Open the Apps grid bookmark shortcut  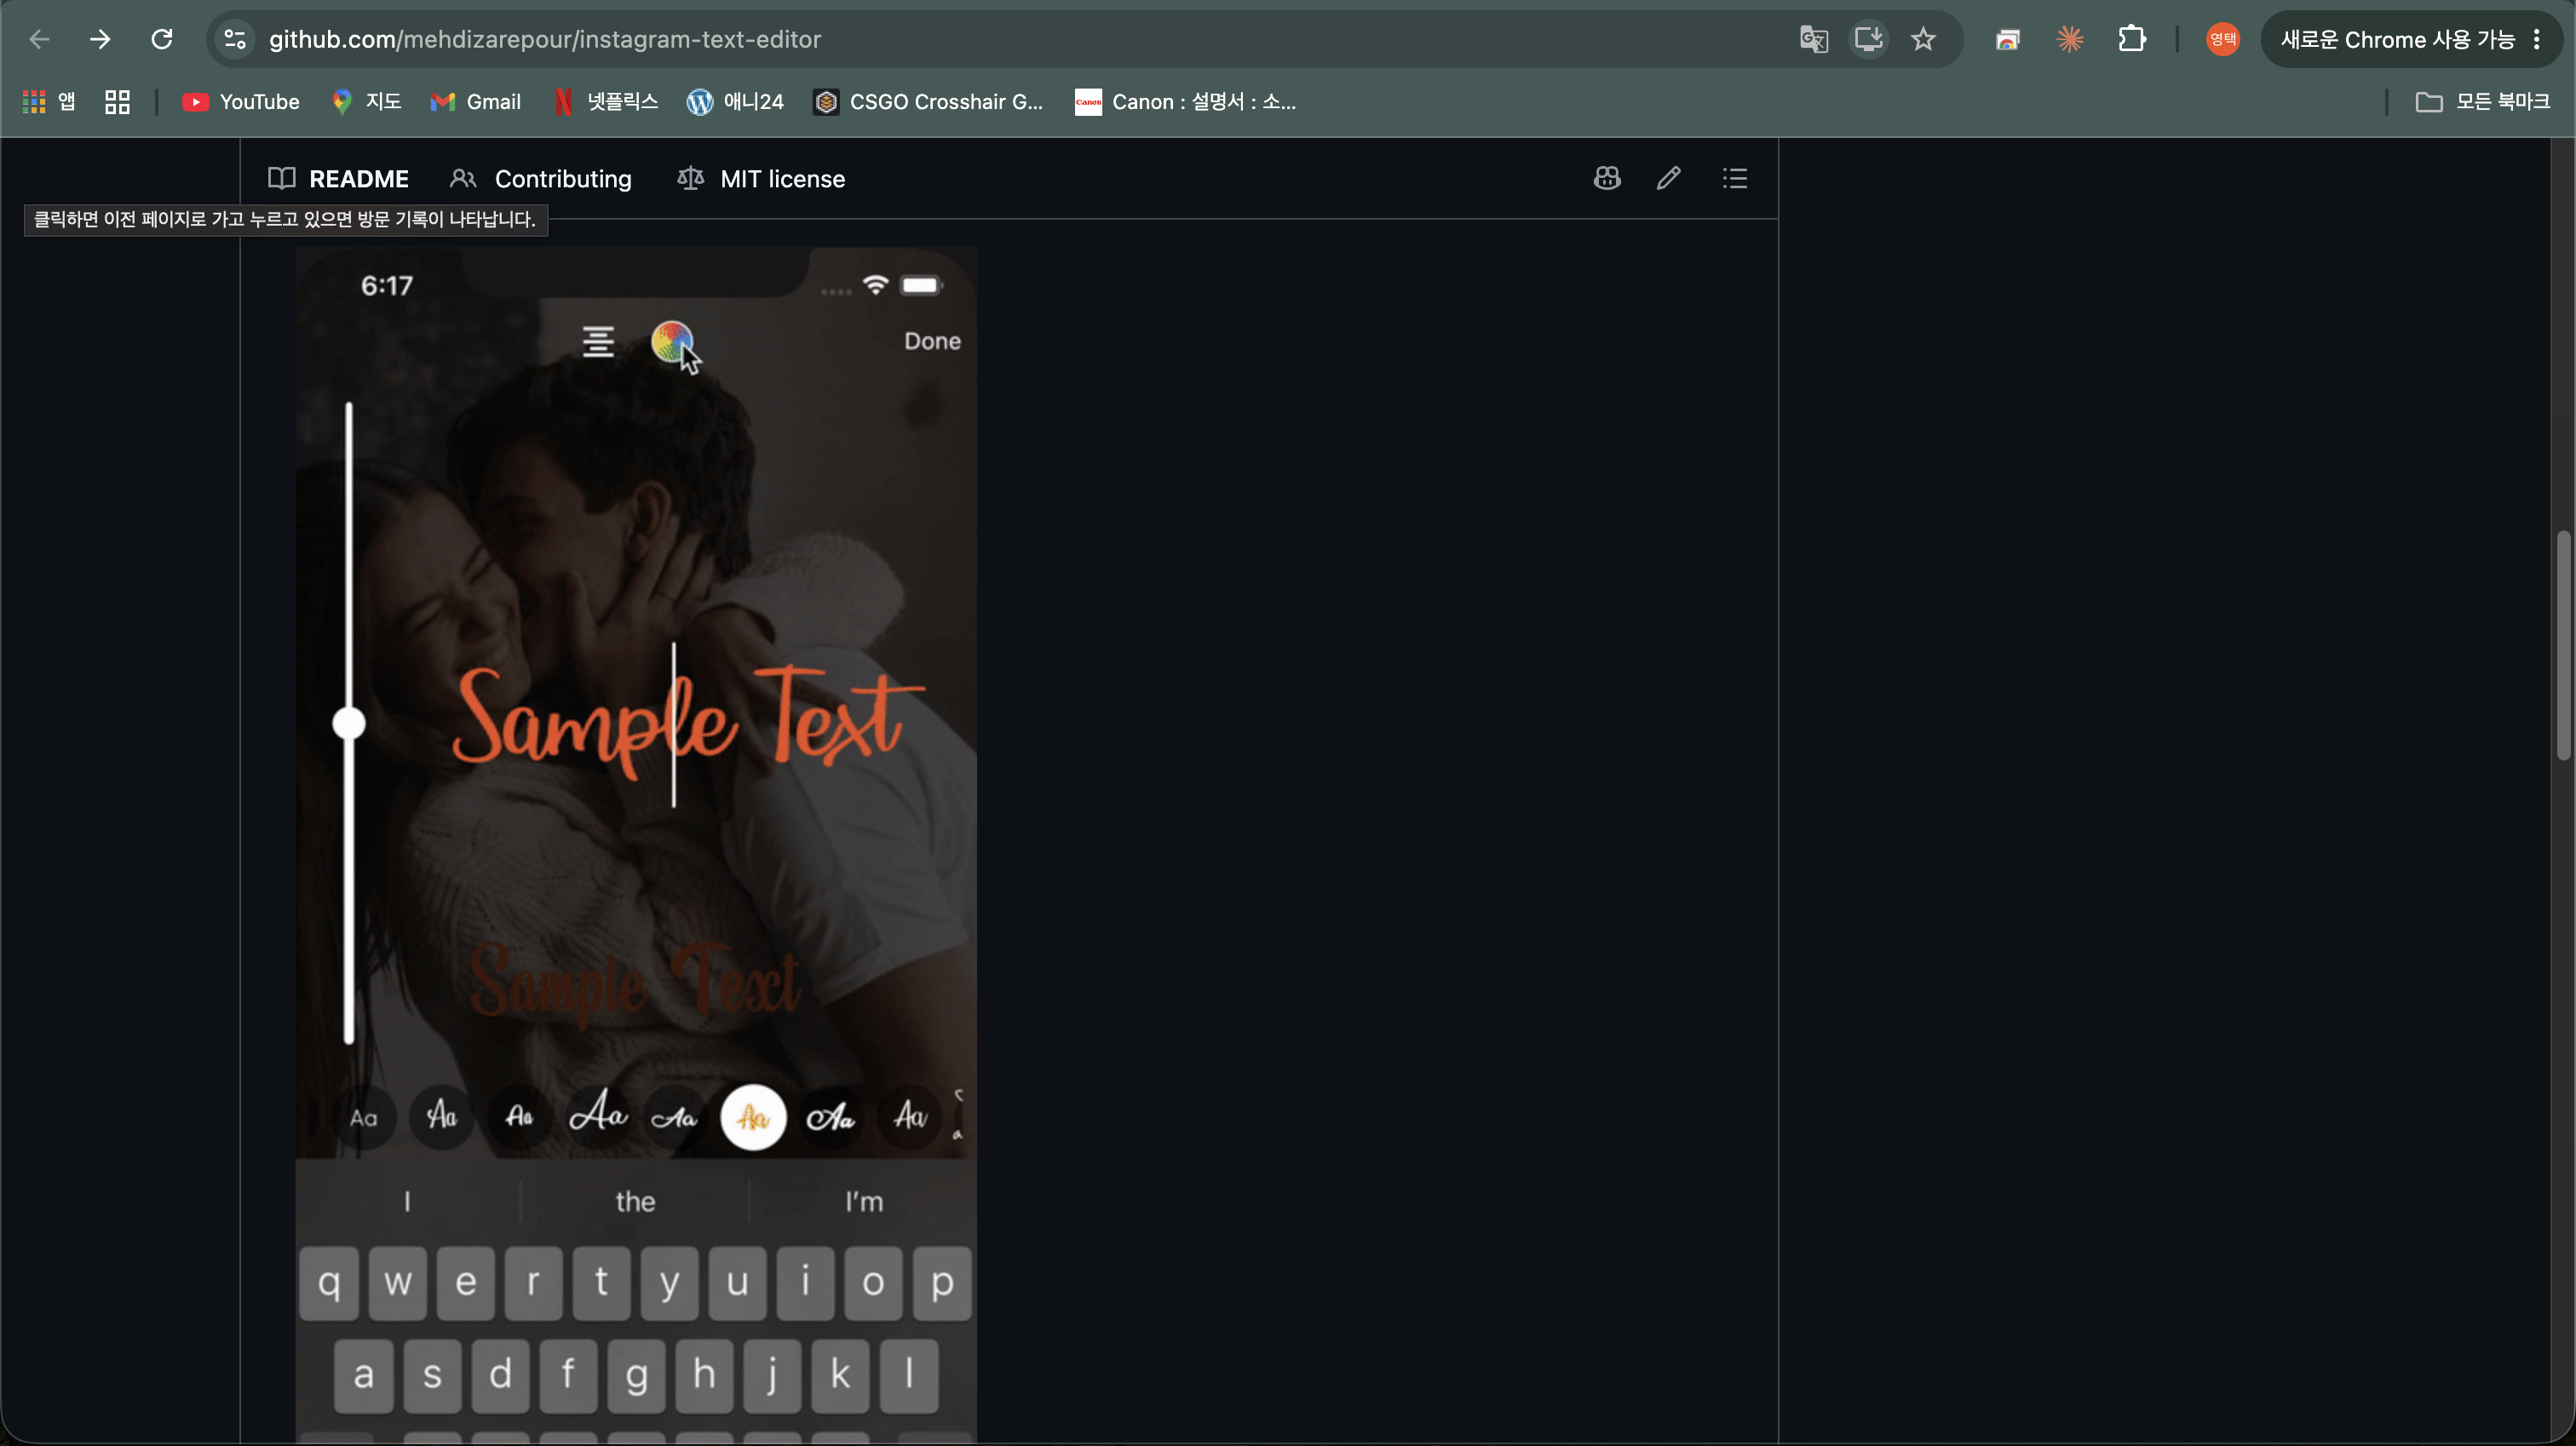(49, 101)
